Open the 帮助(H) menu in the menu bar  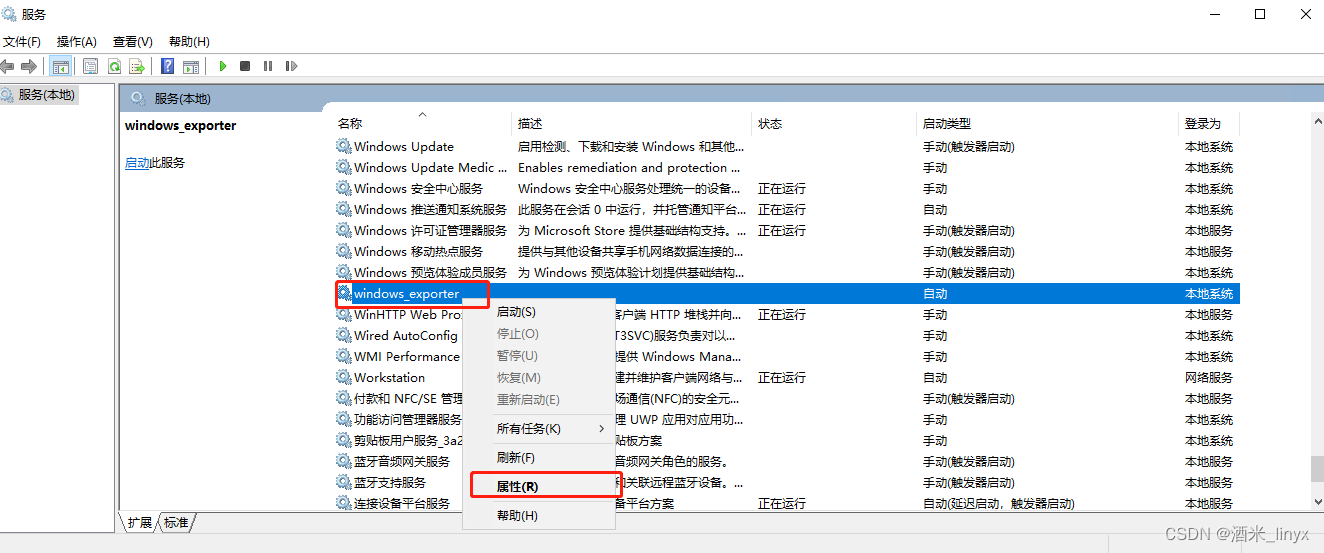click(189, 41)
